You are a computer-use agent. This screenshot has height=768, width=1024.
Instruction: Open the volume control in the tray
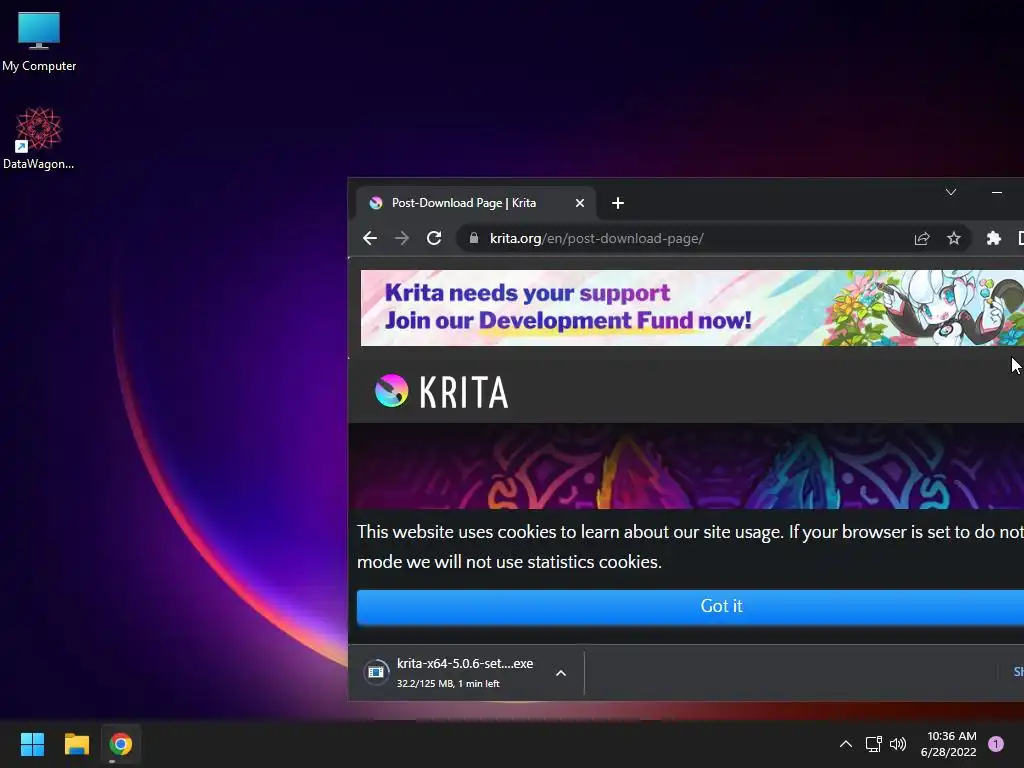click(898, 744)
